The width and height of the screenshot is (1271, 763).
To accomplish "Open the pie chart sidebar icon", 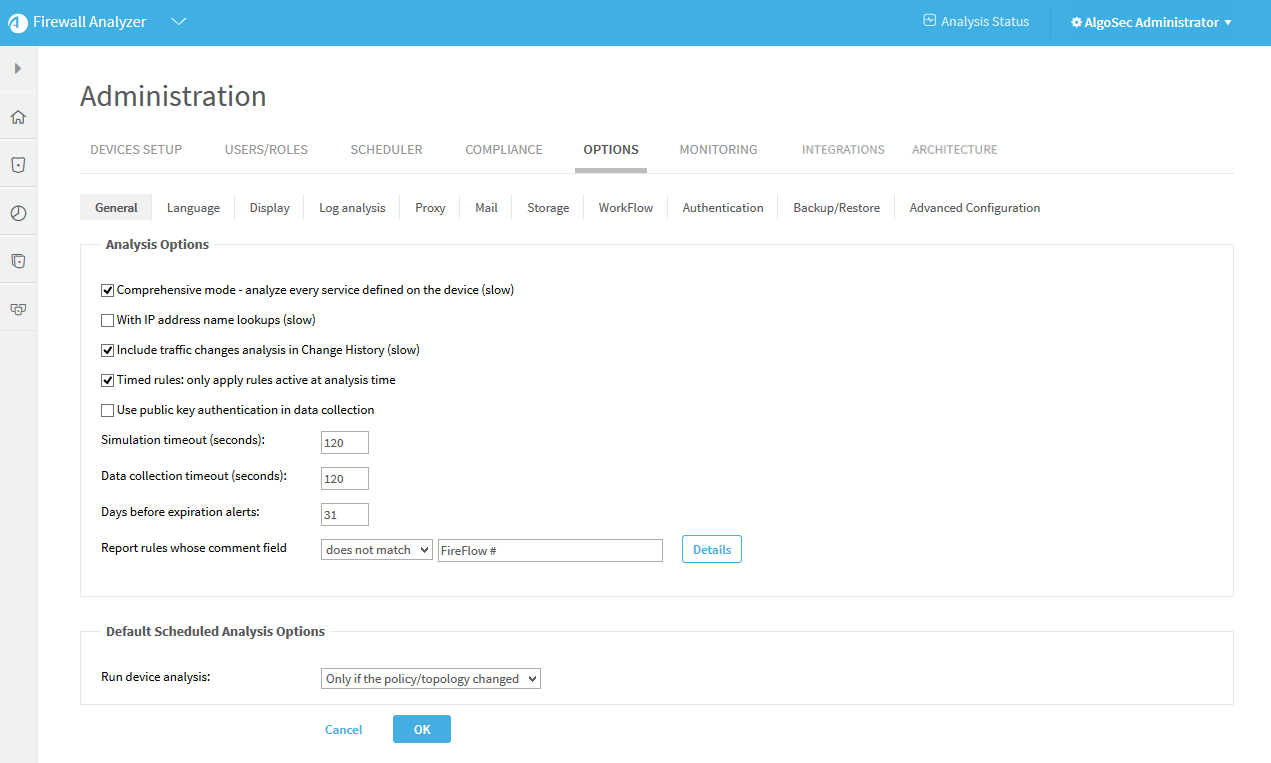I will pyautogui.click(x=18, y=213).
